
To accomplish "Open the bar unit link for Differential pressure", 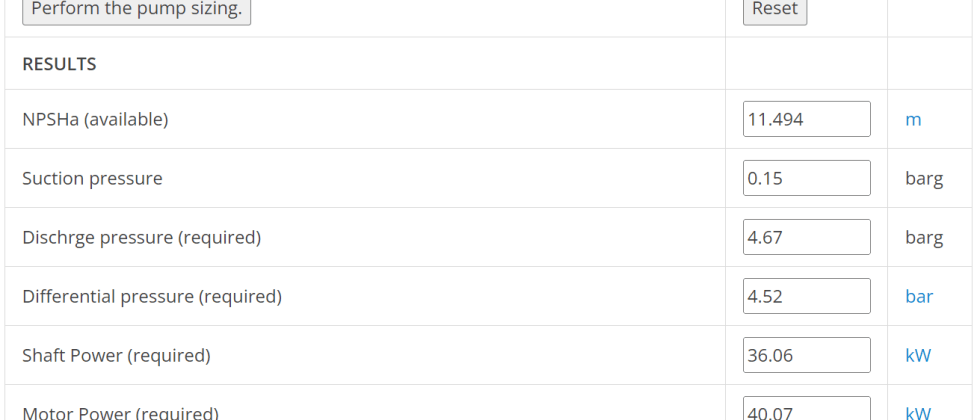I will 919,296.
